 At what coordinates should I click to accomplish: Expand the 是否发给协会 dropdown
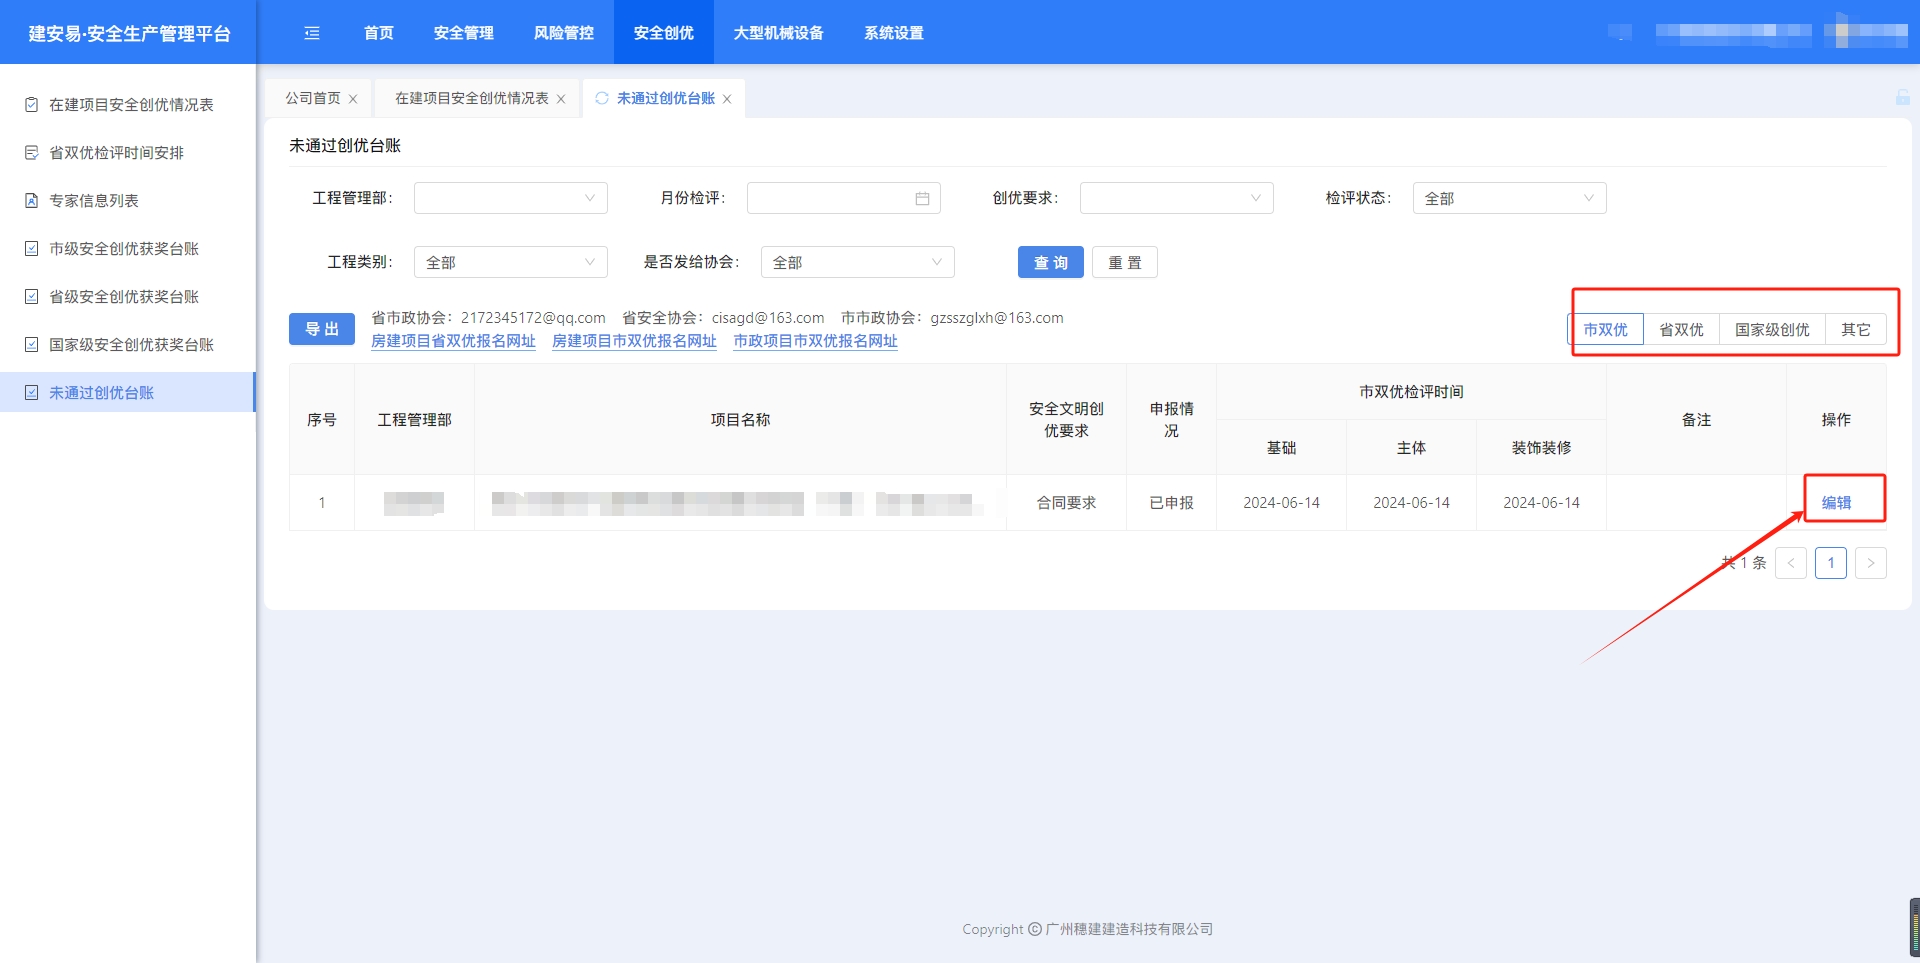coord(857,262)
